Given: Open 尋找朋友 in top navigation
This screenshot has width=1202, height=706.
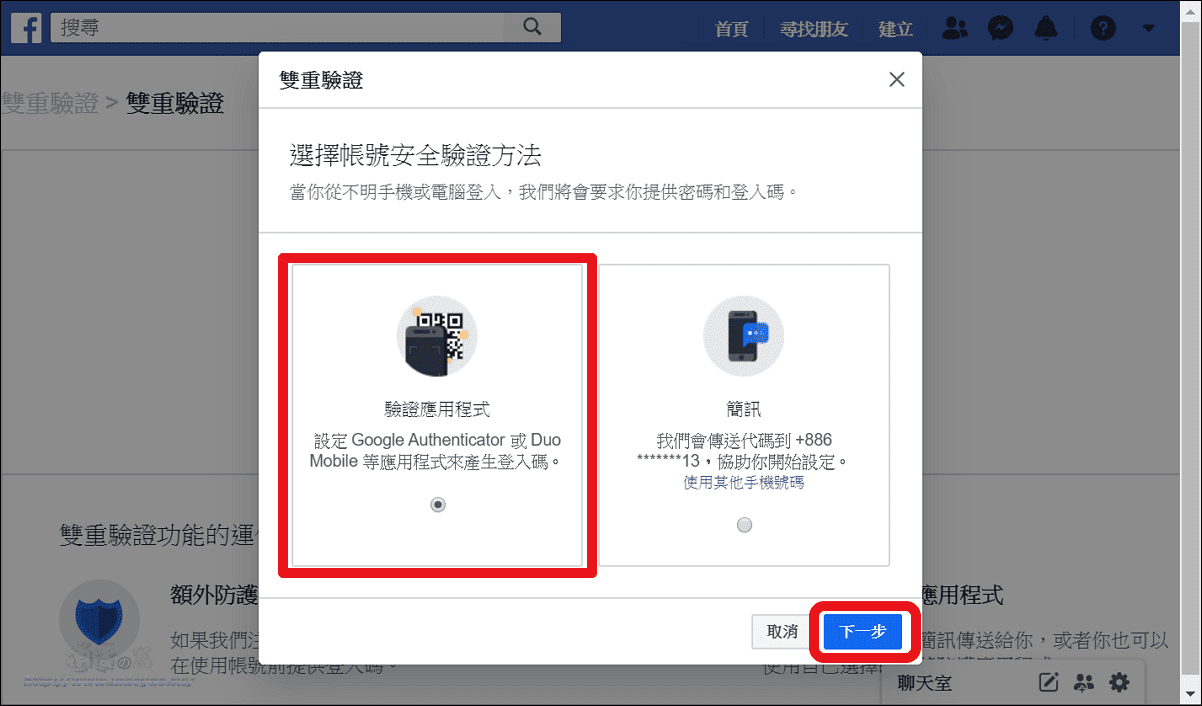Looking at the screenshot, I should (x=814, y=28).
